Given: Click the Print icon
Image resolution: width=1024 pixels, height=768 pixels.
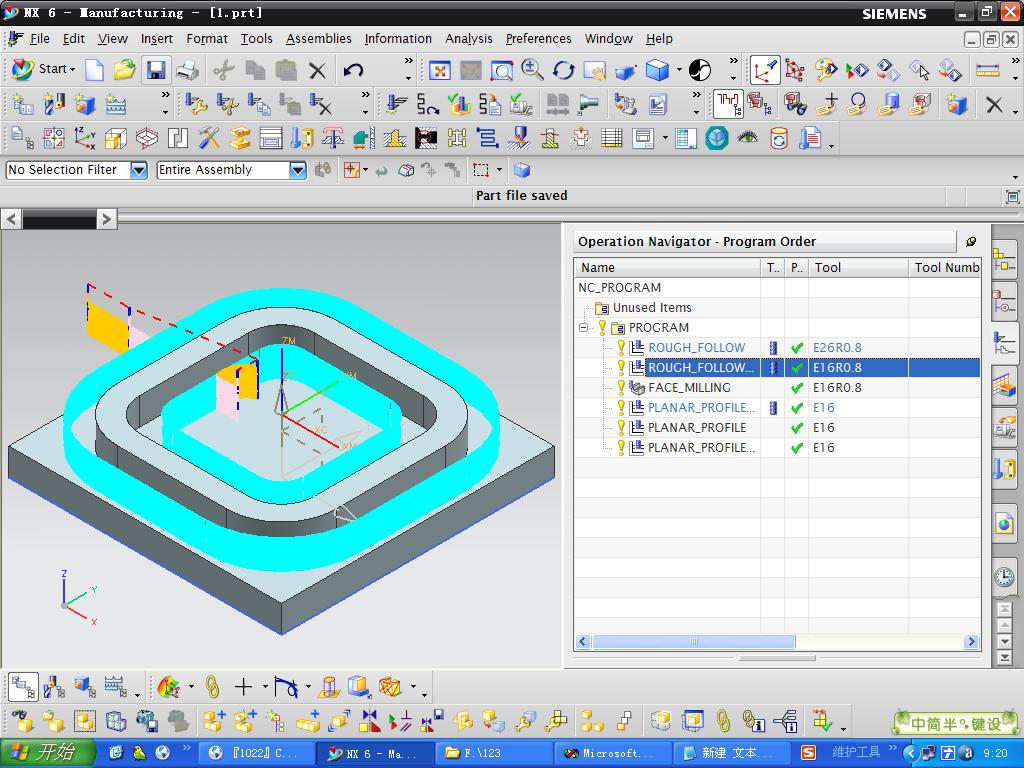Looking at the screenshot, I should tap(187, 70).
